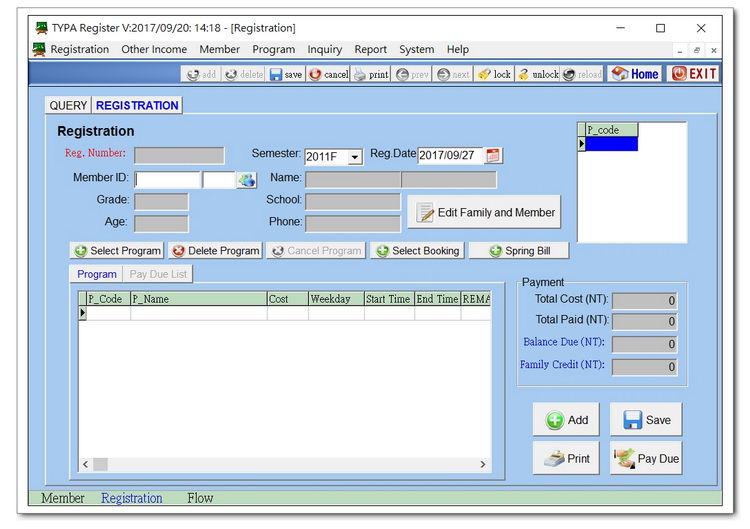
Task: Click the member lookup icon beside Member ID
Action: [x=246, y=180]
